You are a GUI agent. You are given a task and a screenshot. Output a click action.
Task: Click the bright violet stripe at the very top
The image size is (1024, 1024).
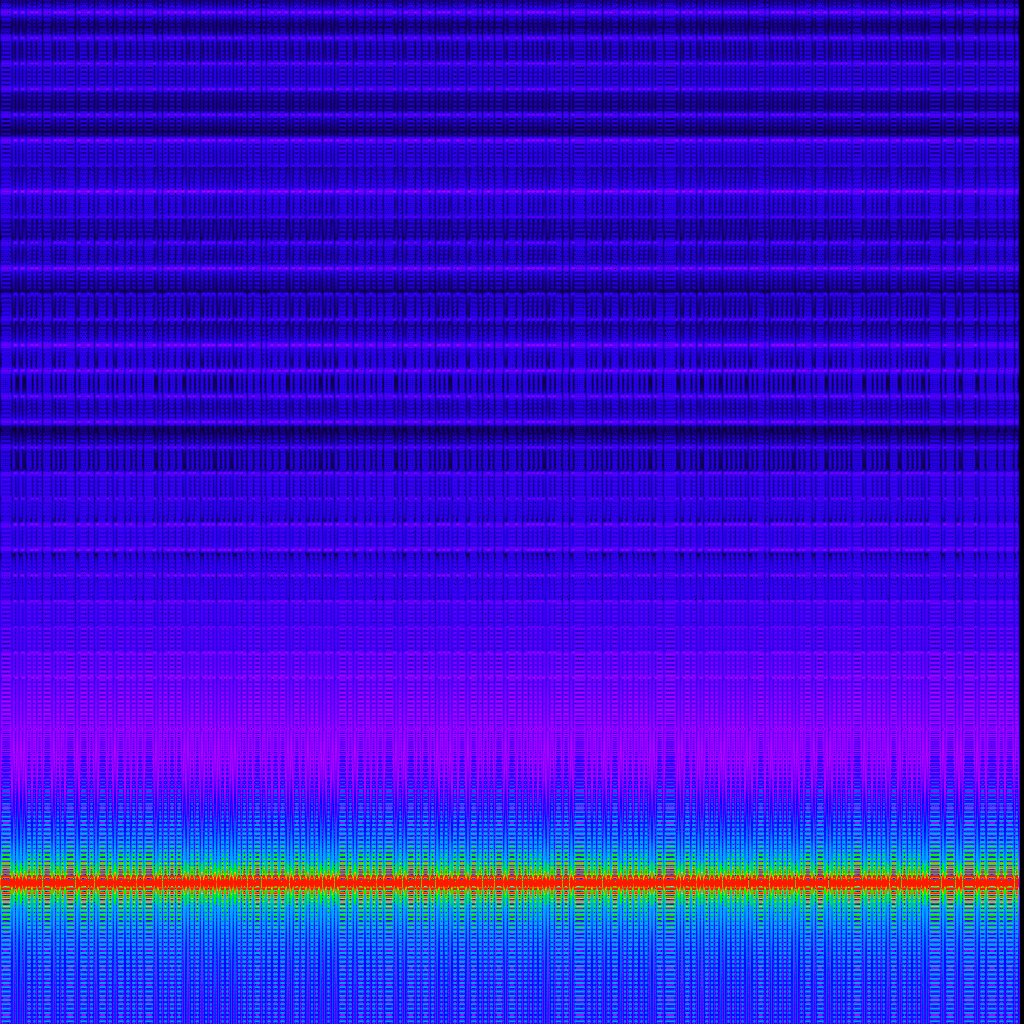click(x=512, y=11)
